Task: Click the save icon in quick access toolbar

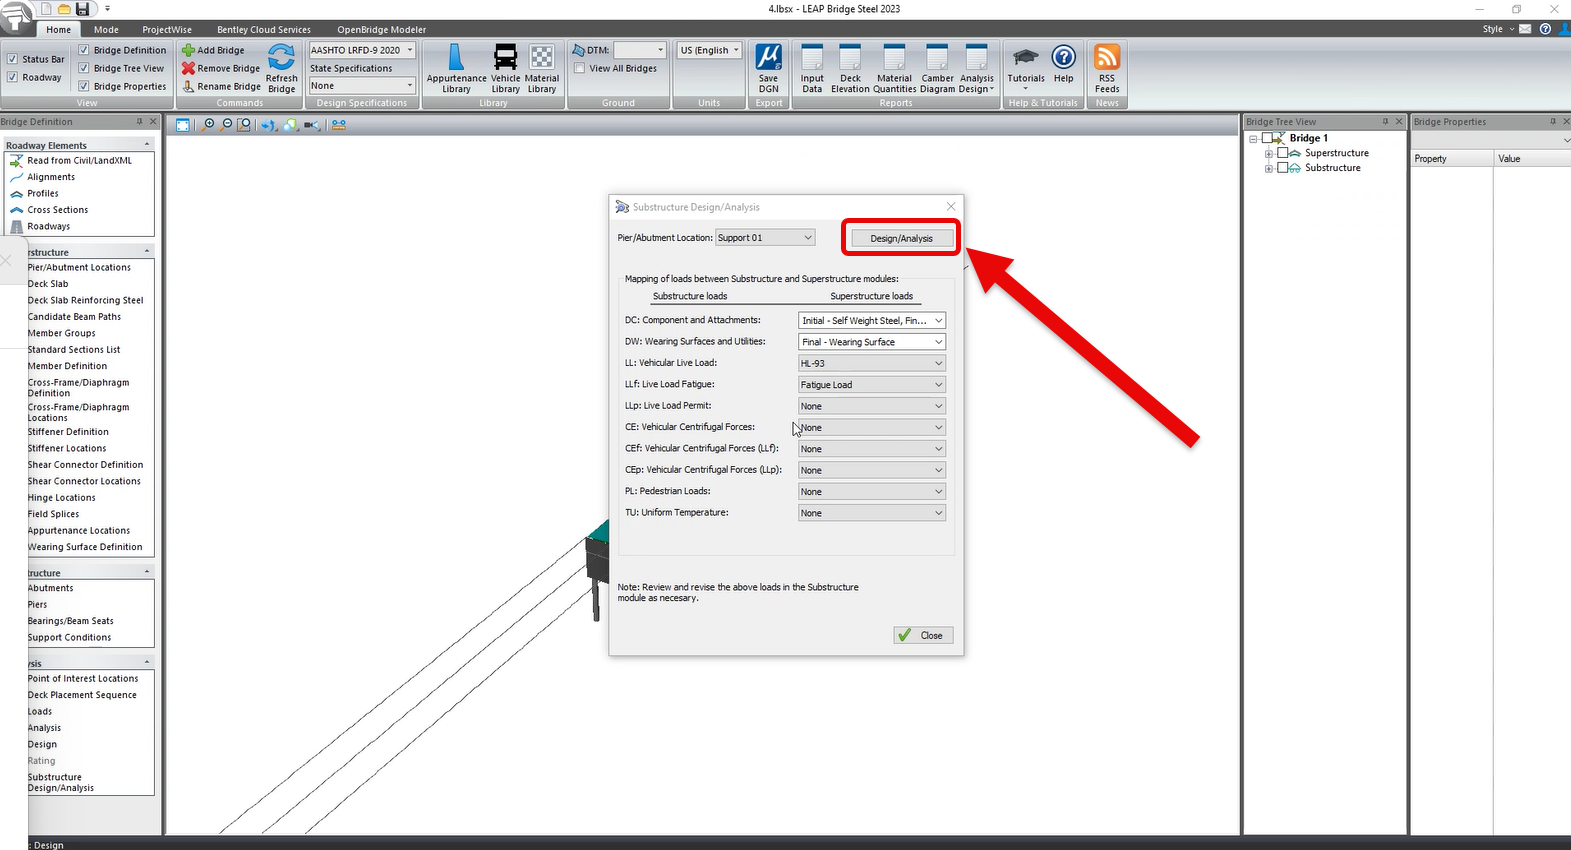Action: [x=82, y=9]
